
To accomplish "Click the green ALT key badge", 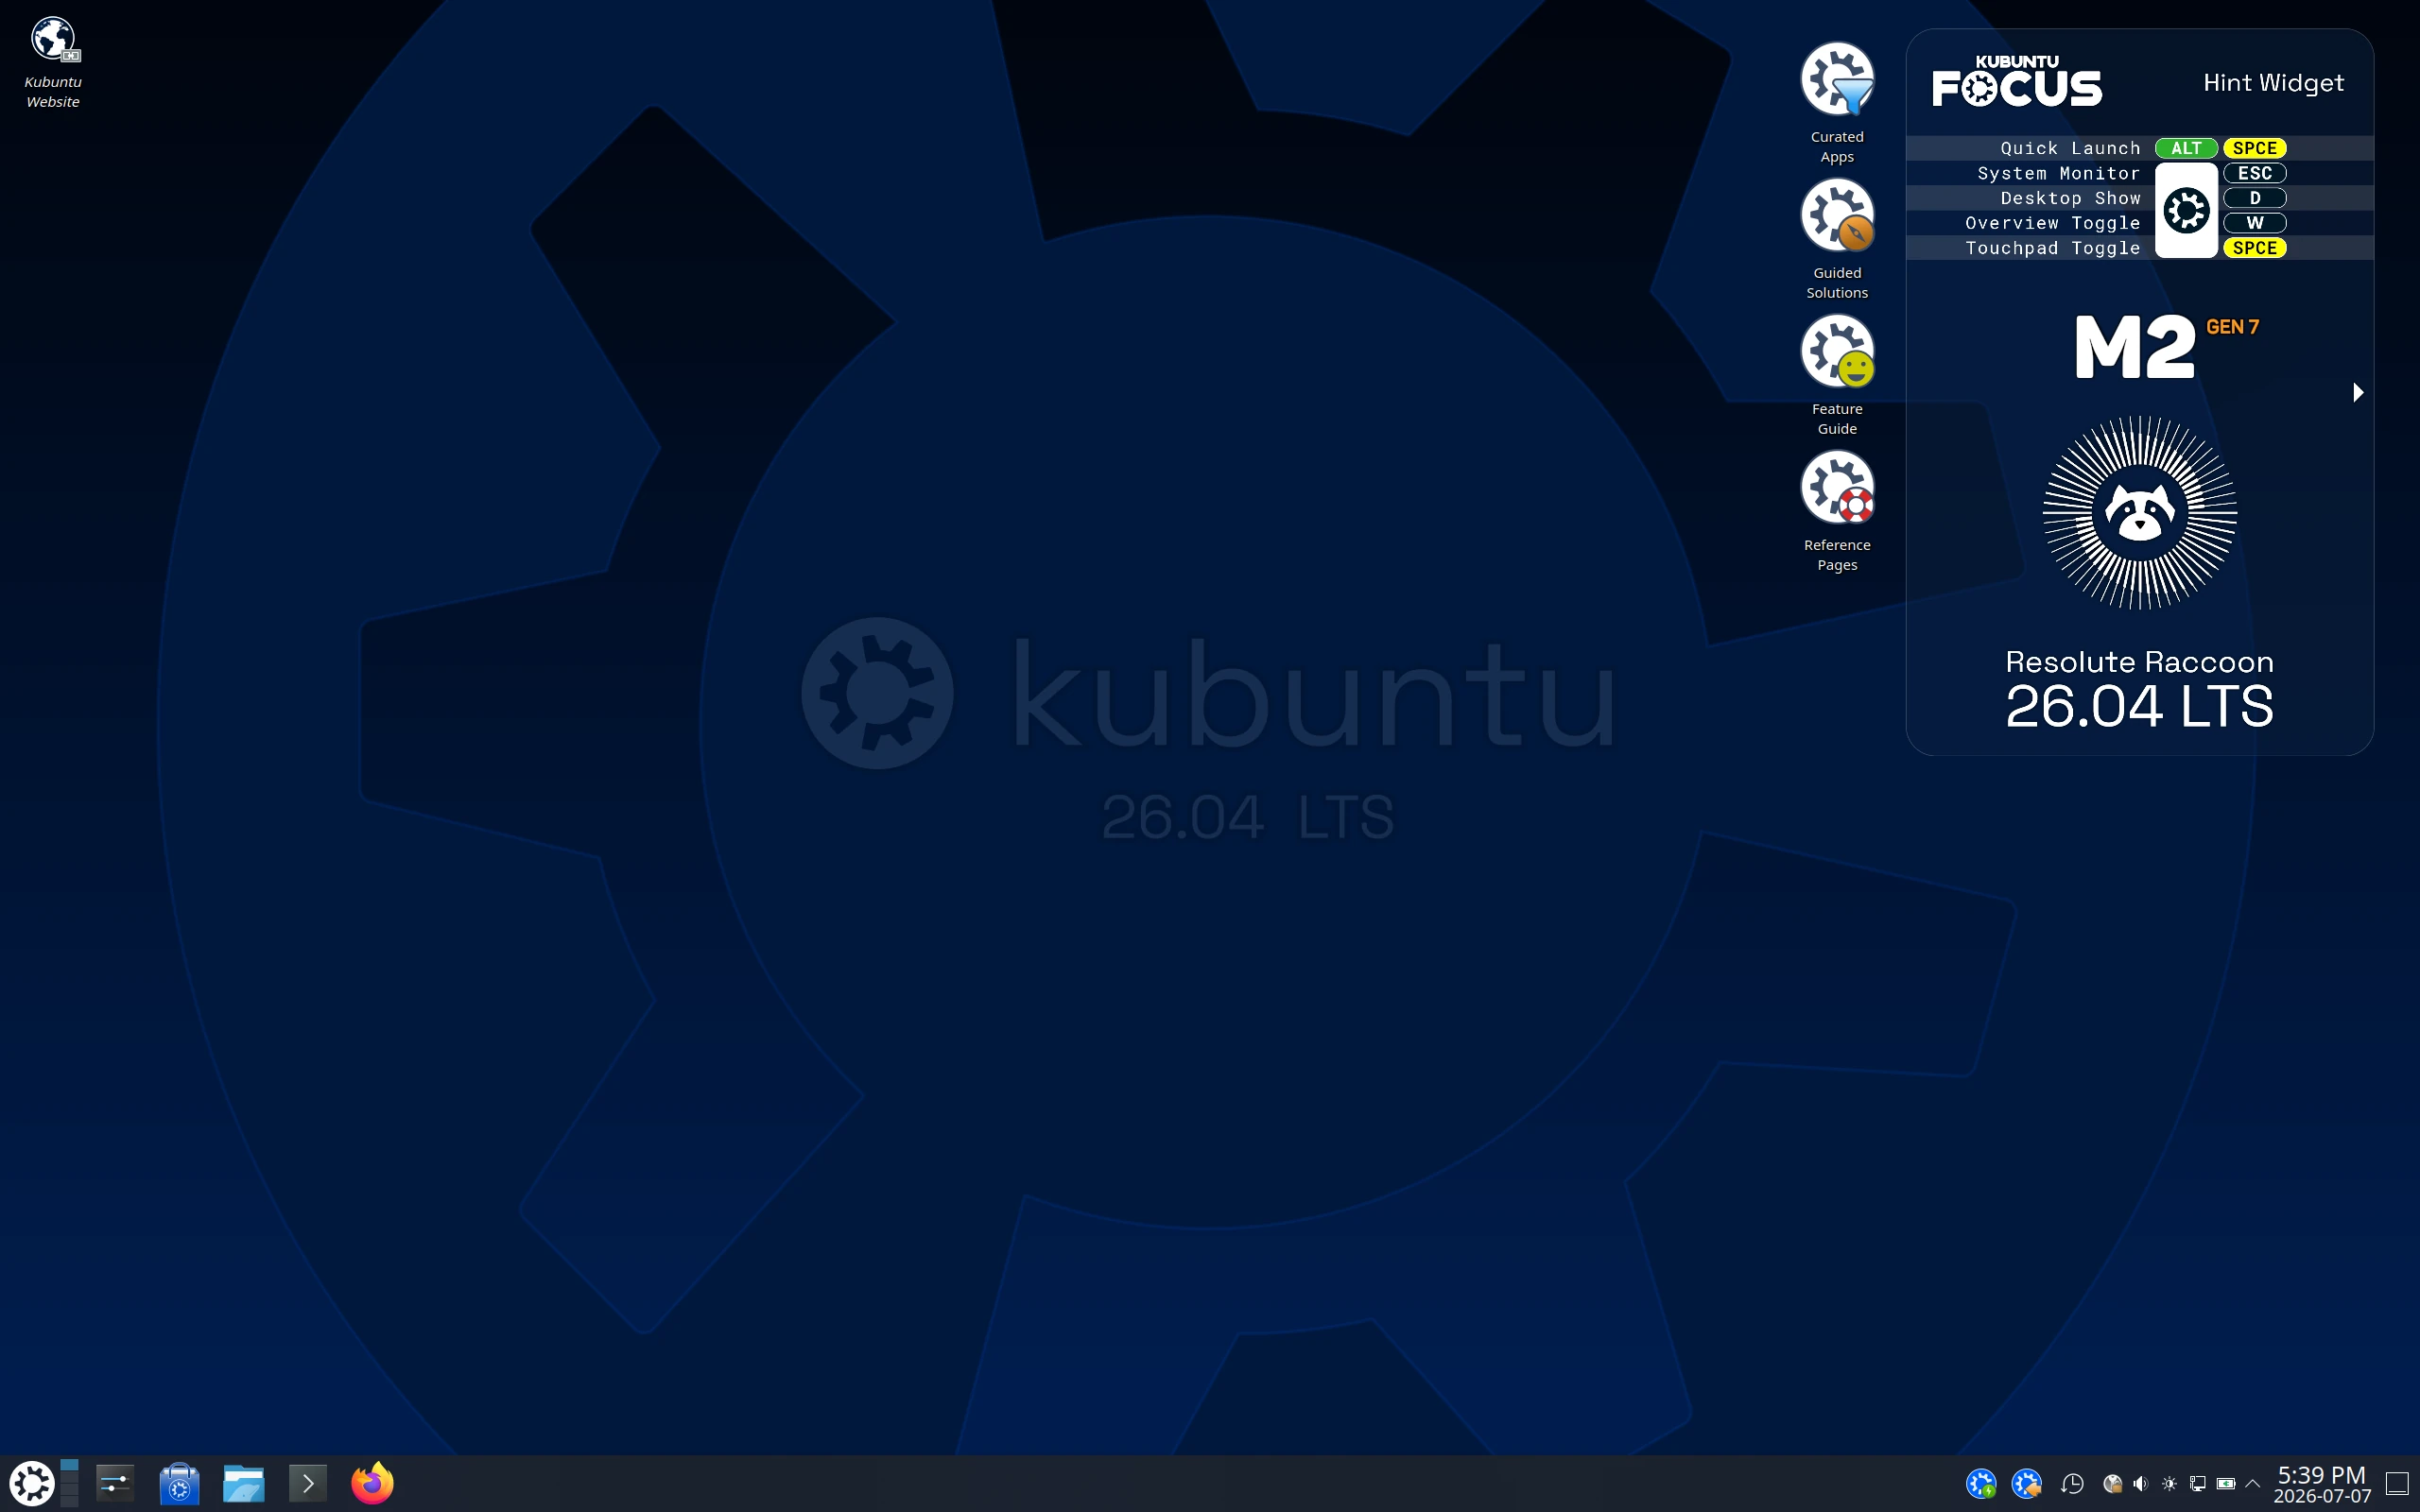I will pyautogui.click(x=2186, y=148).
